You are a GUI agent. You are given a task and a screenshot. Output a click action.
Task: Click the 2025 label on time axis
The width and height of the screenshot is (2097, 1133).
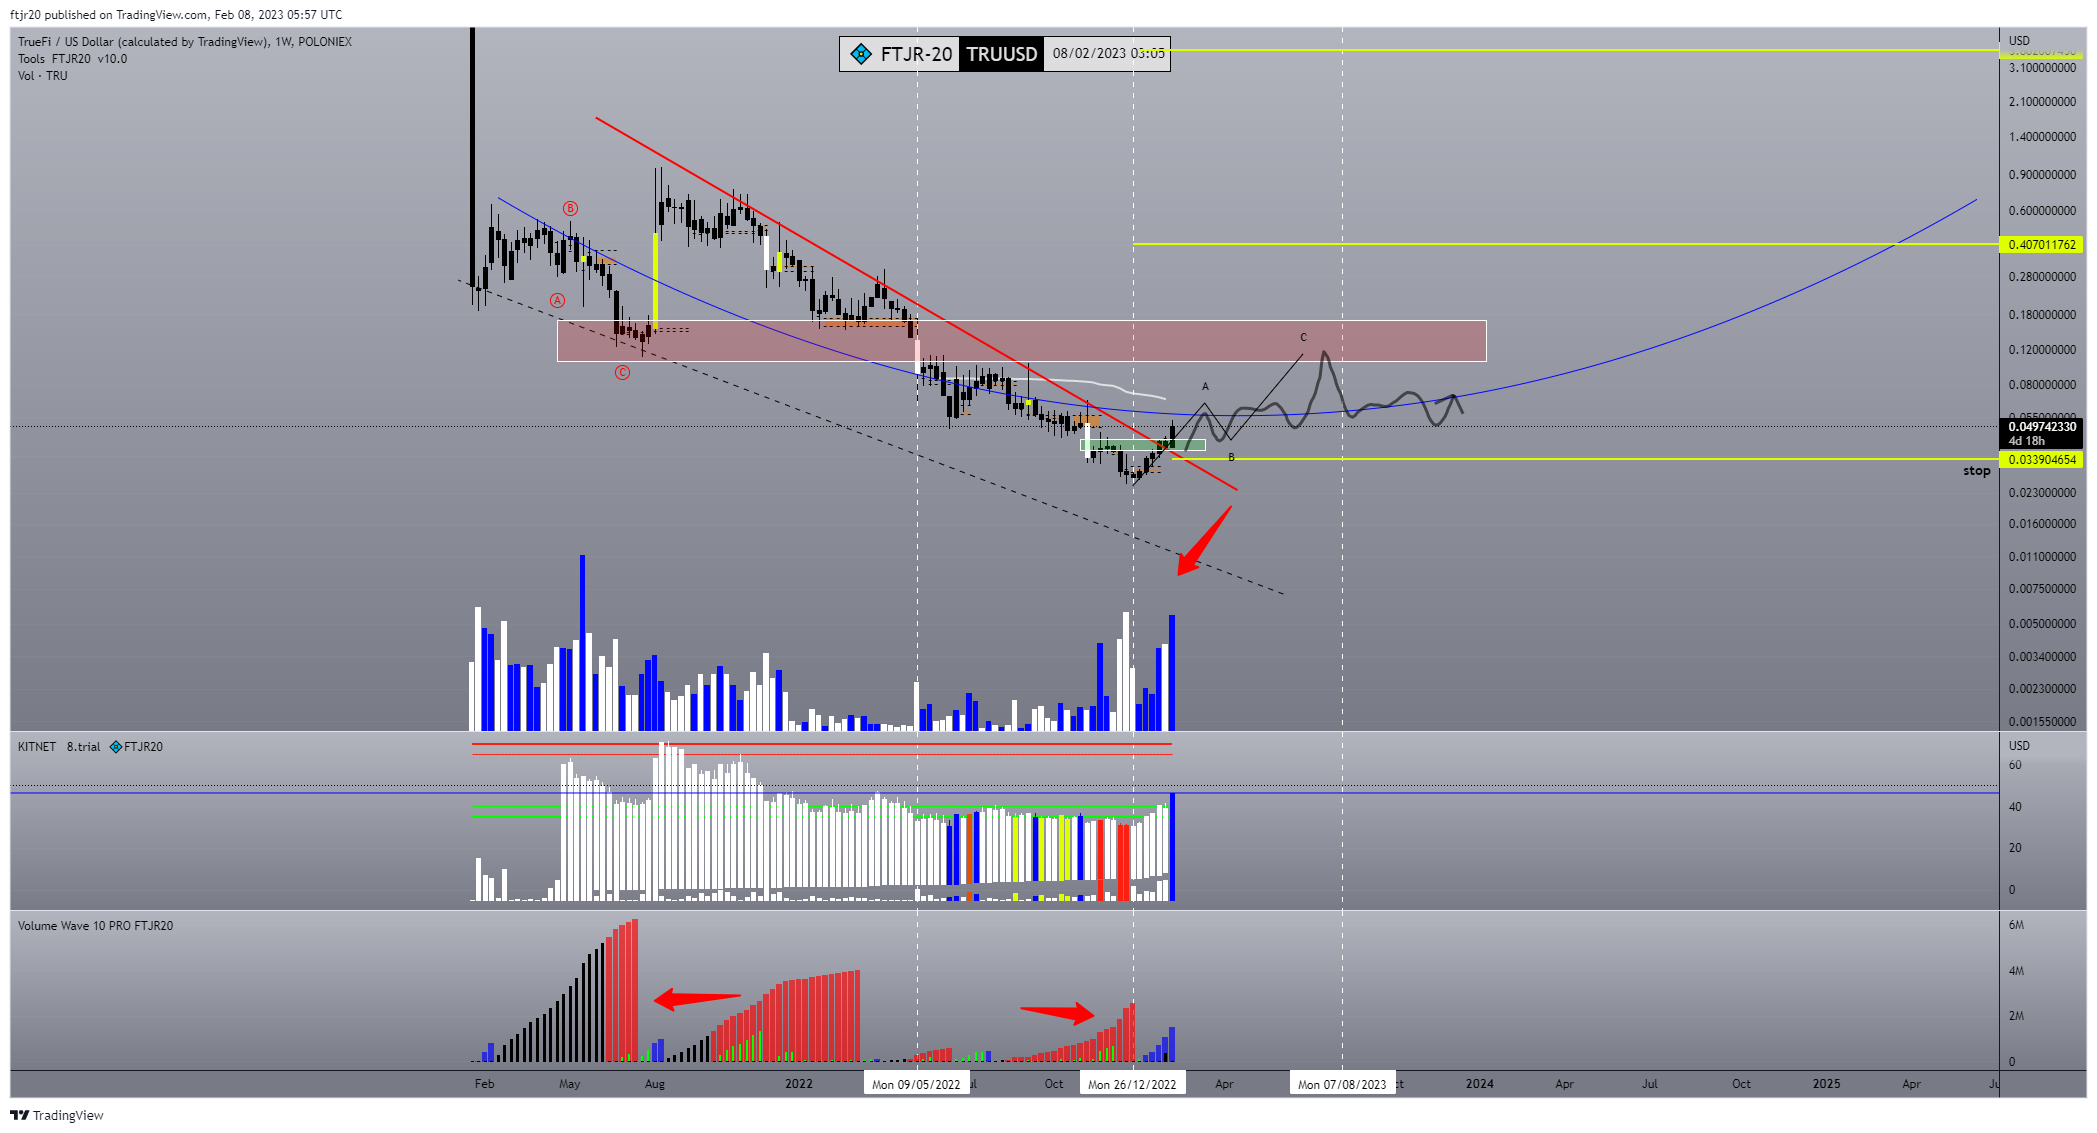coord(1826,1084)
